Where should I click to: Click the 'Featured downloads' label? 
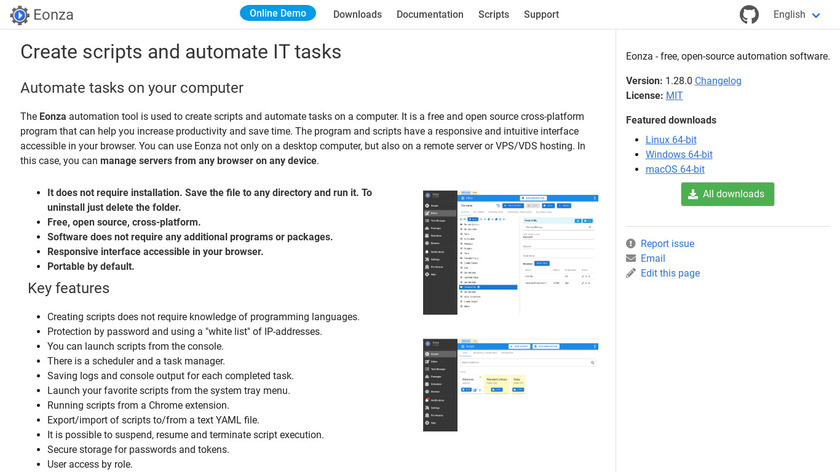(x=671, y=120)
